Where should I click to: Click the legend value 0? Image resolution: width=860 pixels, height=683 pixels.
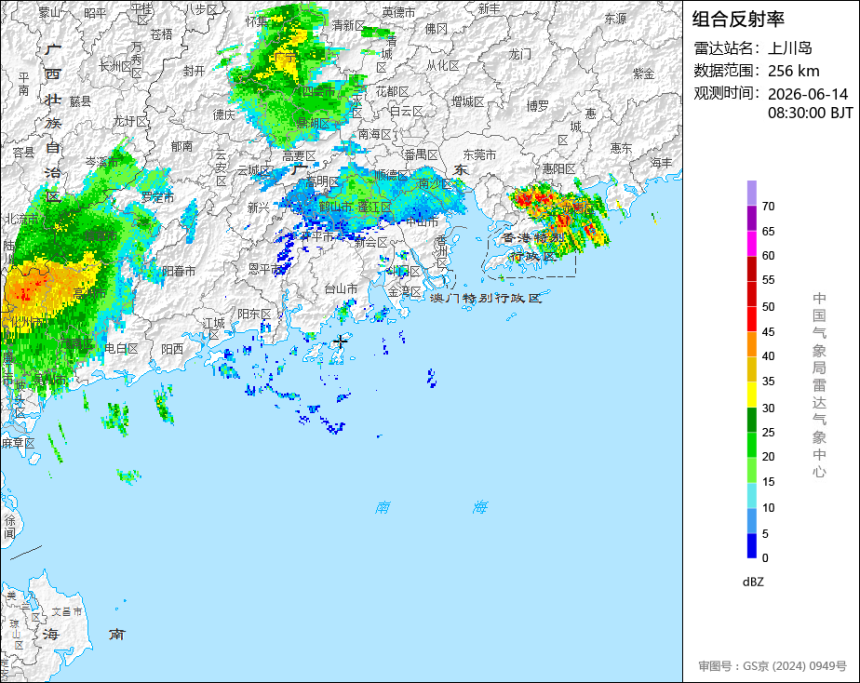(765, 558)
